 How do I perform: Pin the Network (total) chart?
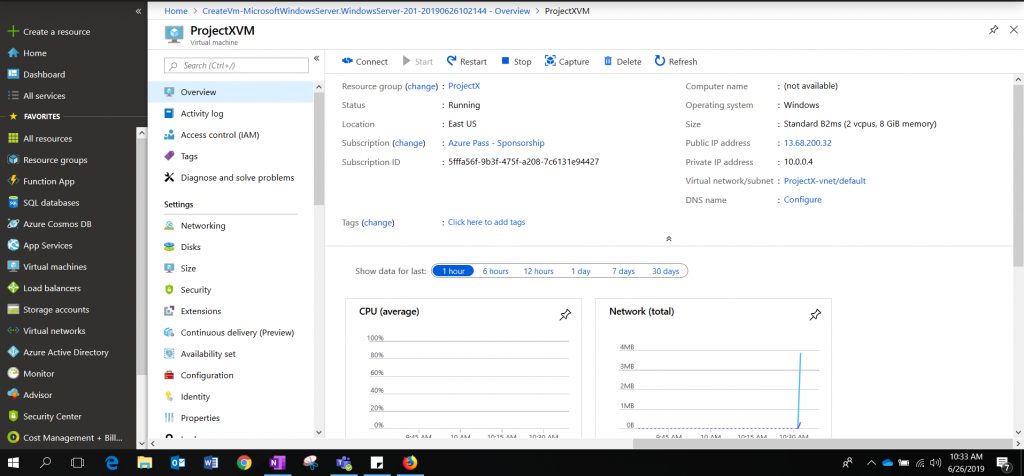pyautogui.click(x=815, y=315)
